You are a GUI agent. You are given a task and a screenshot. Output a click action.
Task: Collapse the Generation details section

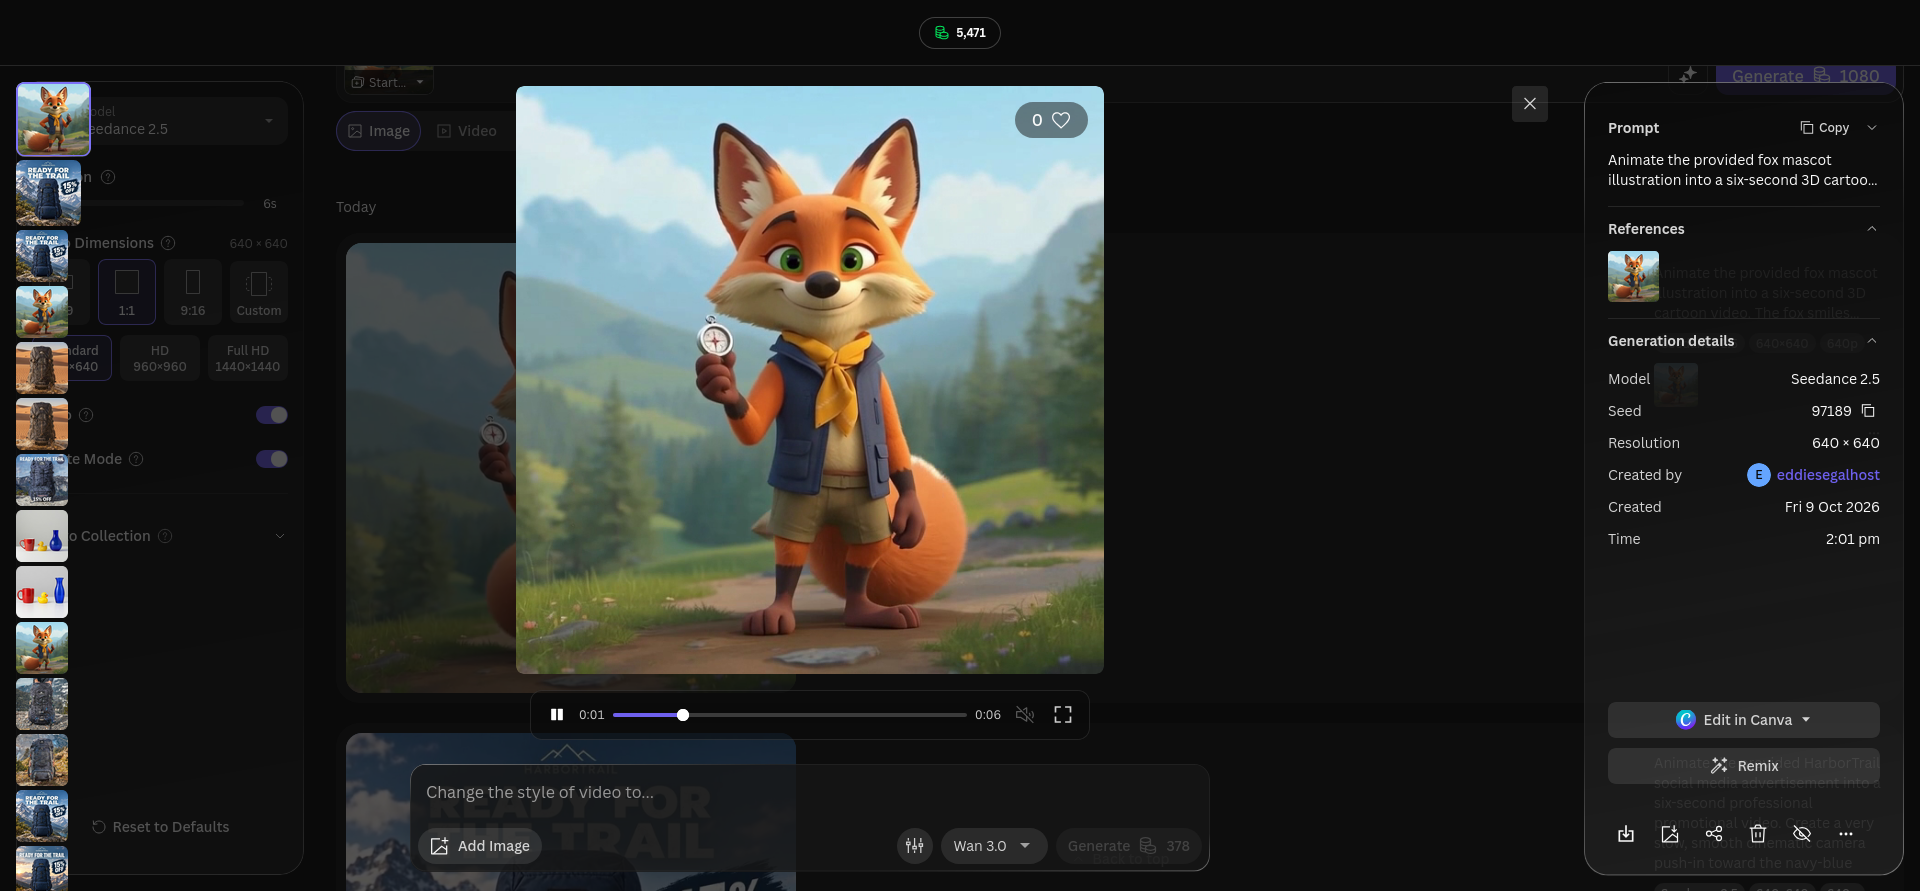(x=1872, y=341)
